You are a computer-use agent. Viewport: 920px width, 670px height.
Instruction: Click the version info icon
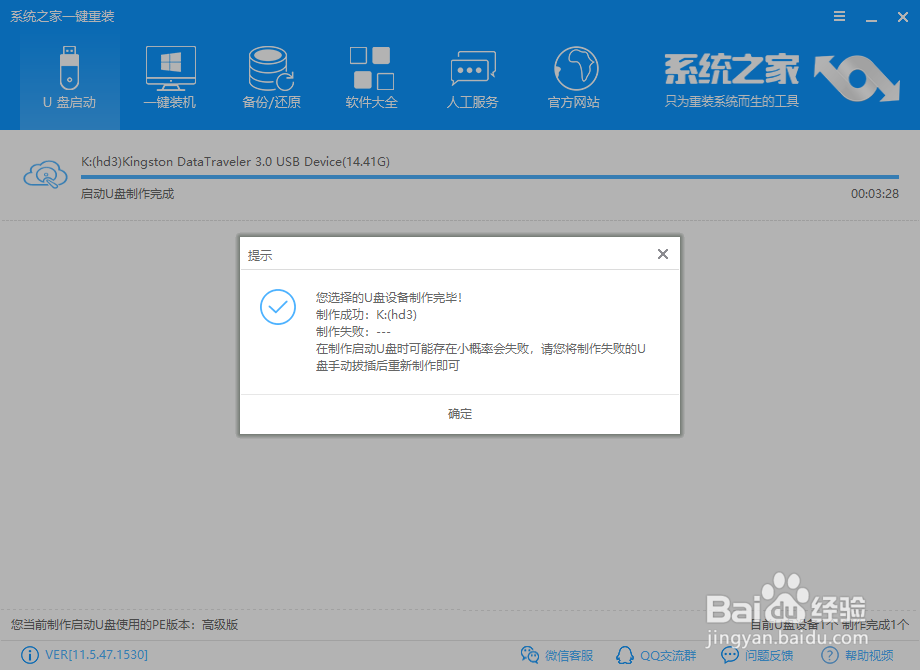pos(30,655)
